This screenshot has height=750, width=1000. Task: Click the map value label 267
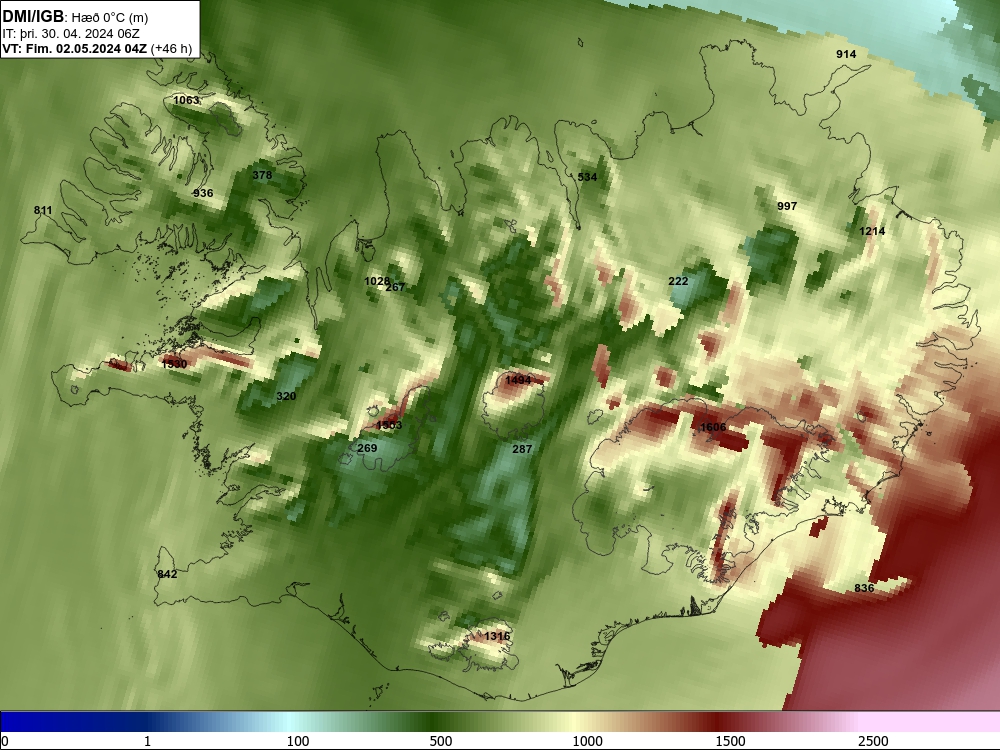(x=395, y=287)
